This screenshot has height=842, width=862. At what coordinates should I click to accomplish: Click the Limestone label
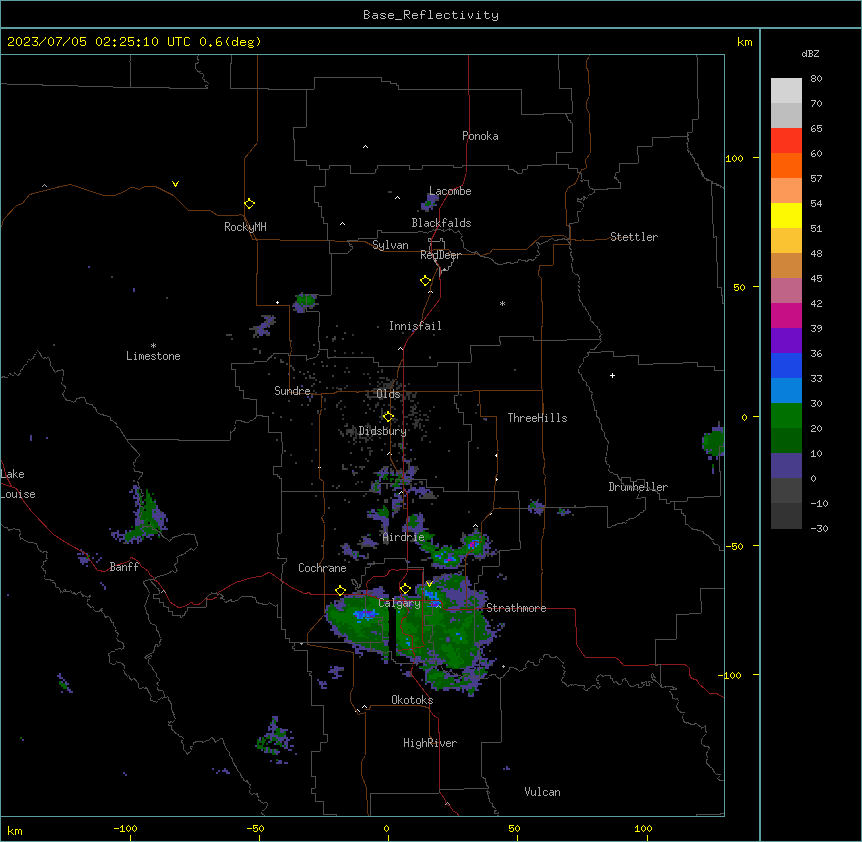(x=153, y=356)
